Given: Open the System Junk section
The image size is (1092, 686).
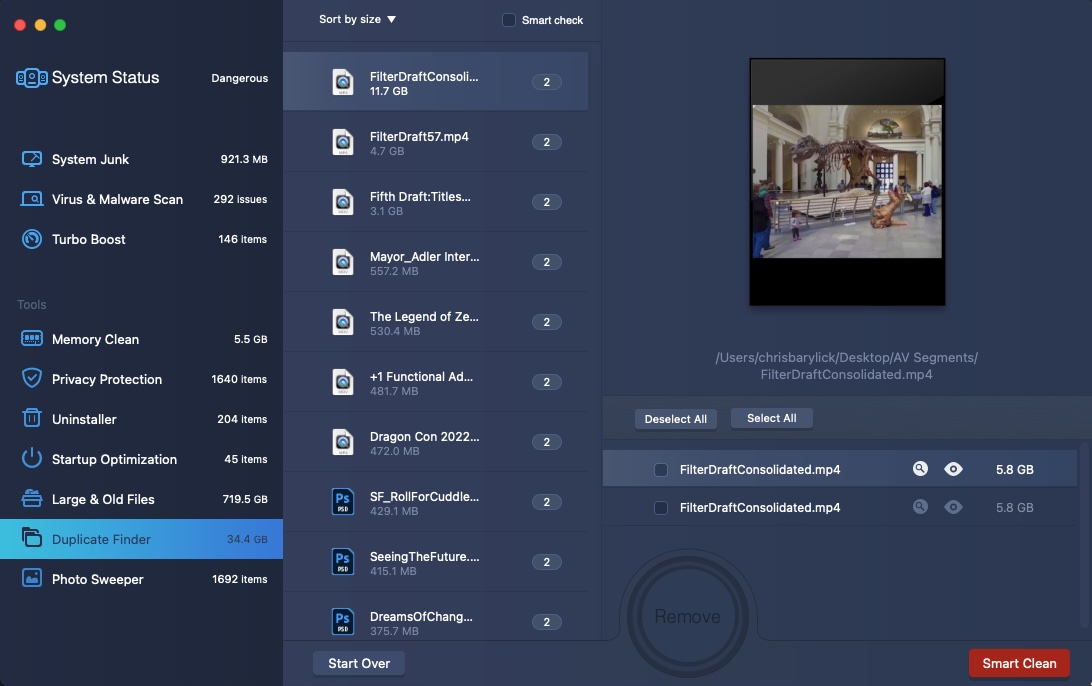Looking at the screenshot, I should coord(141,159).
